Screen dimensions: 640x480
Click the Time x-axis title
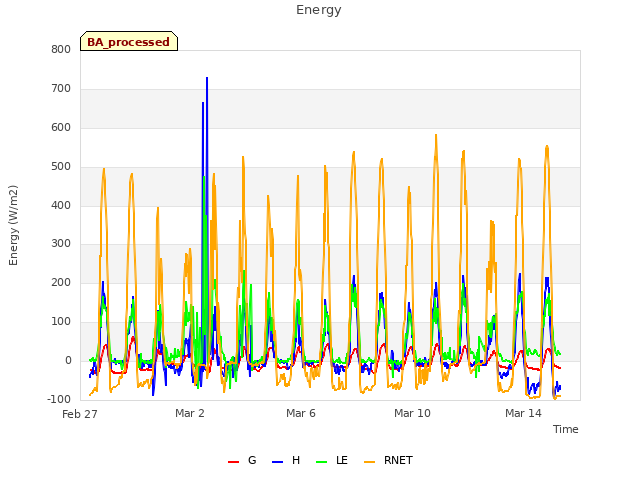pyautogui.click(x=566, y=429)
